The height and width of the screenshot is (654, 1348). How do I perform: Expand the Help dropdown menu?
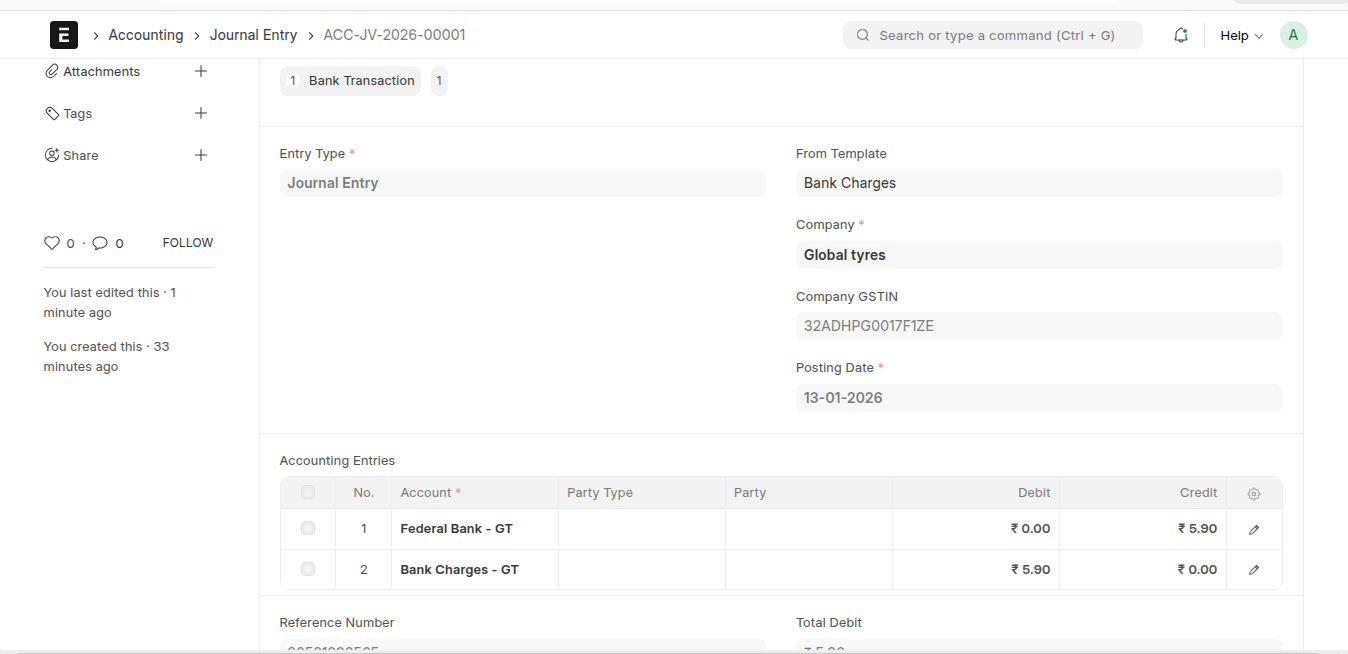click(x=1241, y=35)
